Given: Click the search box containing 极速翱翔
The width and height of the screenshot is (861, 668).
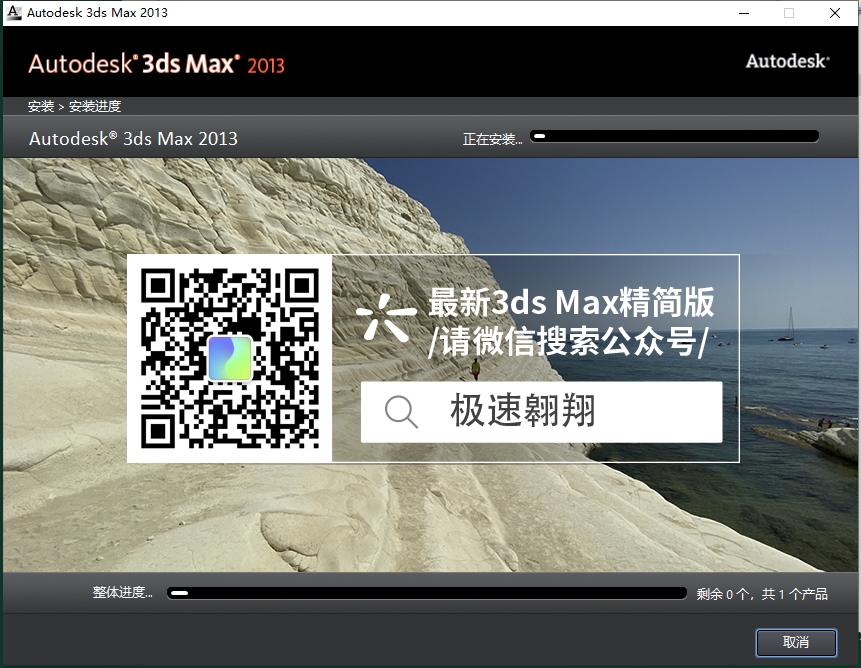Looking at the screenshot, I should pos(541,412).
